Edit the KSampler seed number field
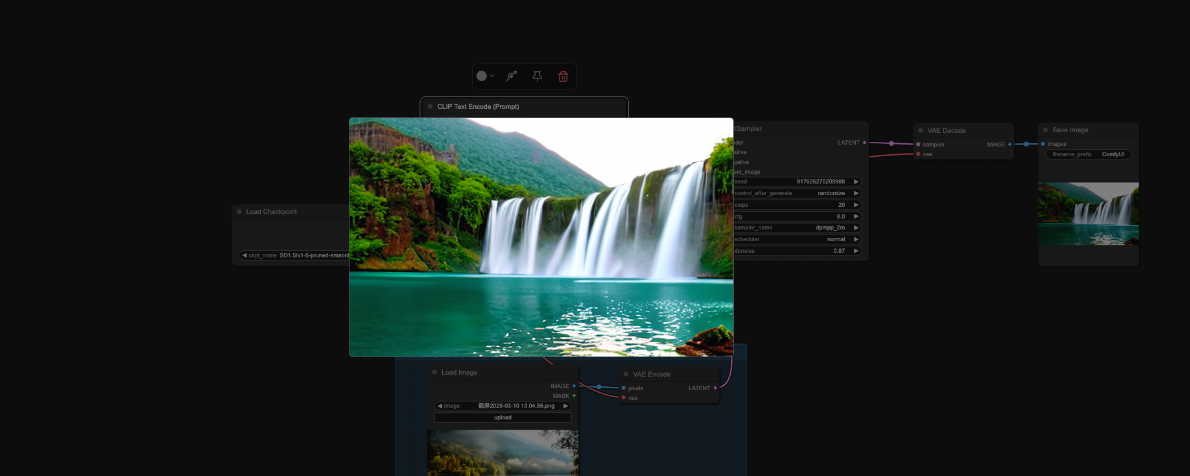The width and height of the screenshot is (1190, 476). [796, 181]
